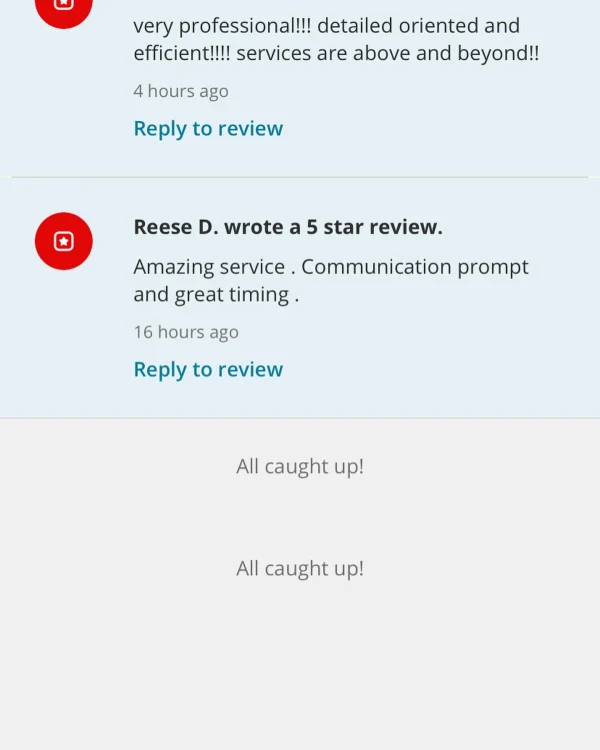Open the 'Reese D. wrote a 5 star review' heading

[x=288, y=227]
